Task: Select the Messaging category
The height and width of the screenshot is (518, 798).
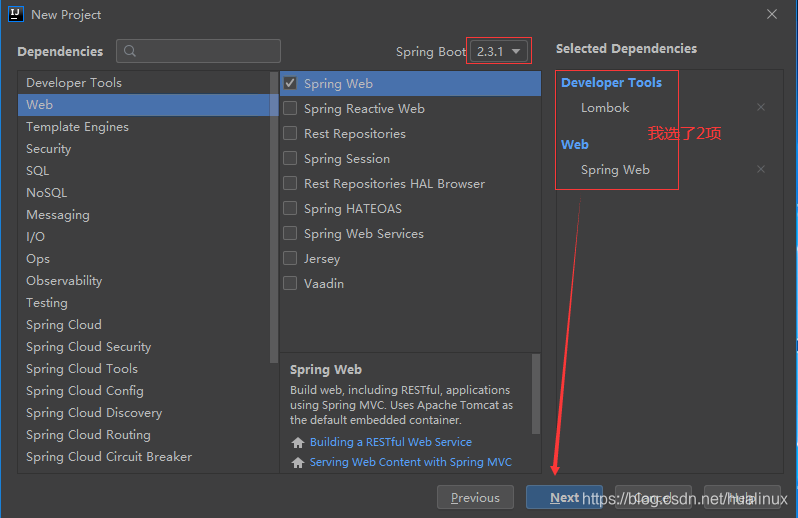Action: [144, 215]
